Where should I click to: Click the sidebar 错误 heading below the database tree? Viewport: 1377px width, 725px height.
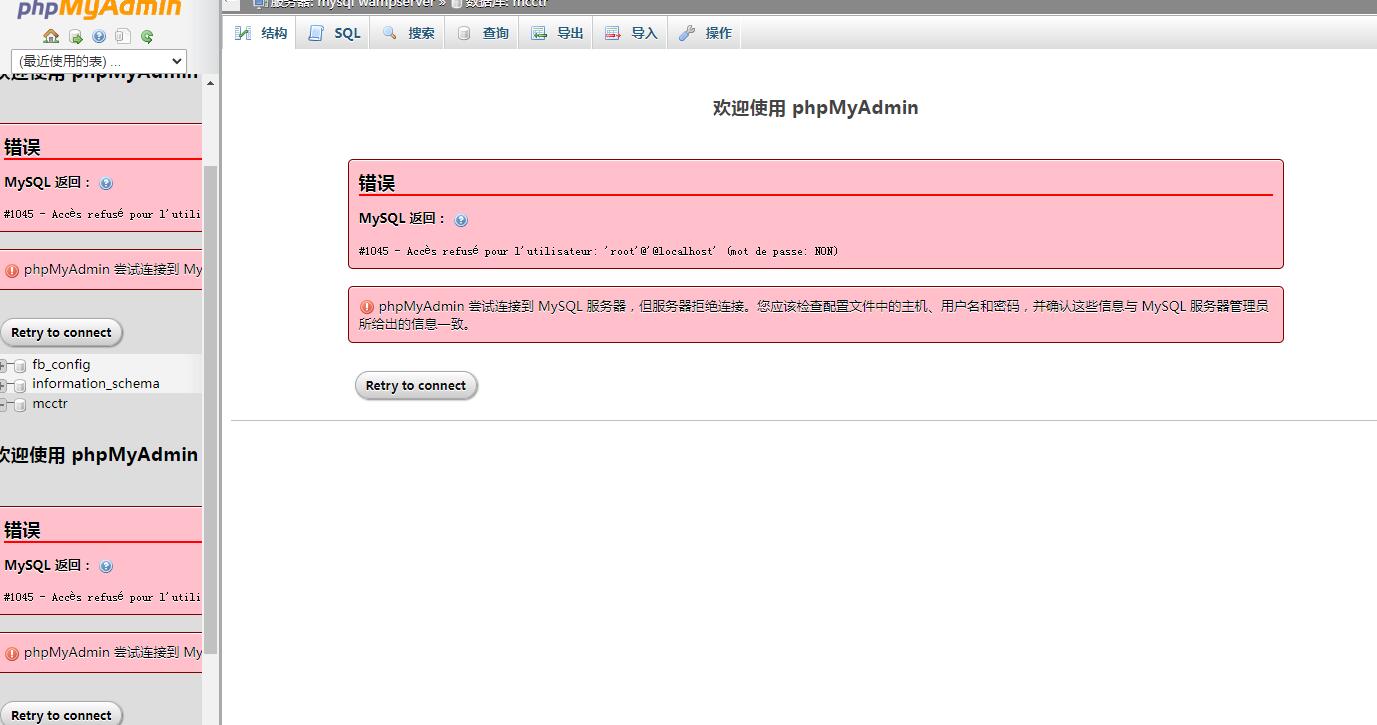coord(22,530)
